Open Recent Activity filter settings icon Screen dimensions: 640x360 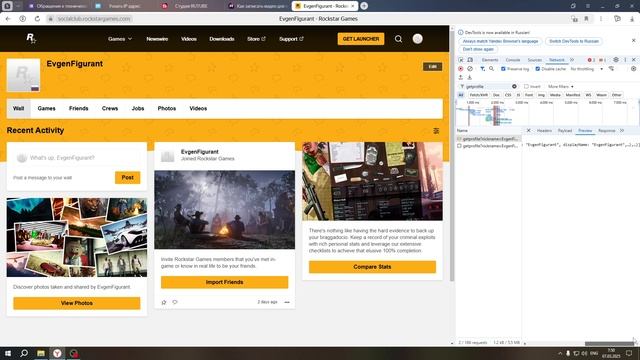[x=436, y=131]
